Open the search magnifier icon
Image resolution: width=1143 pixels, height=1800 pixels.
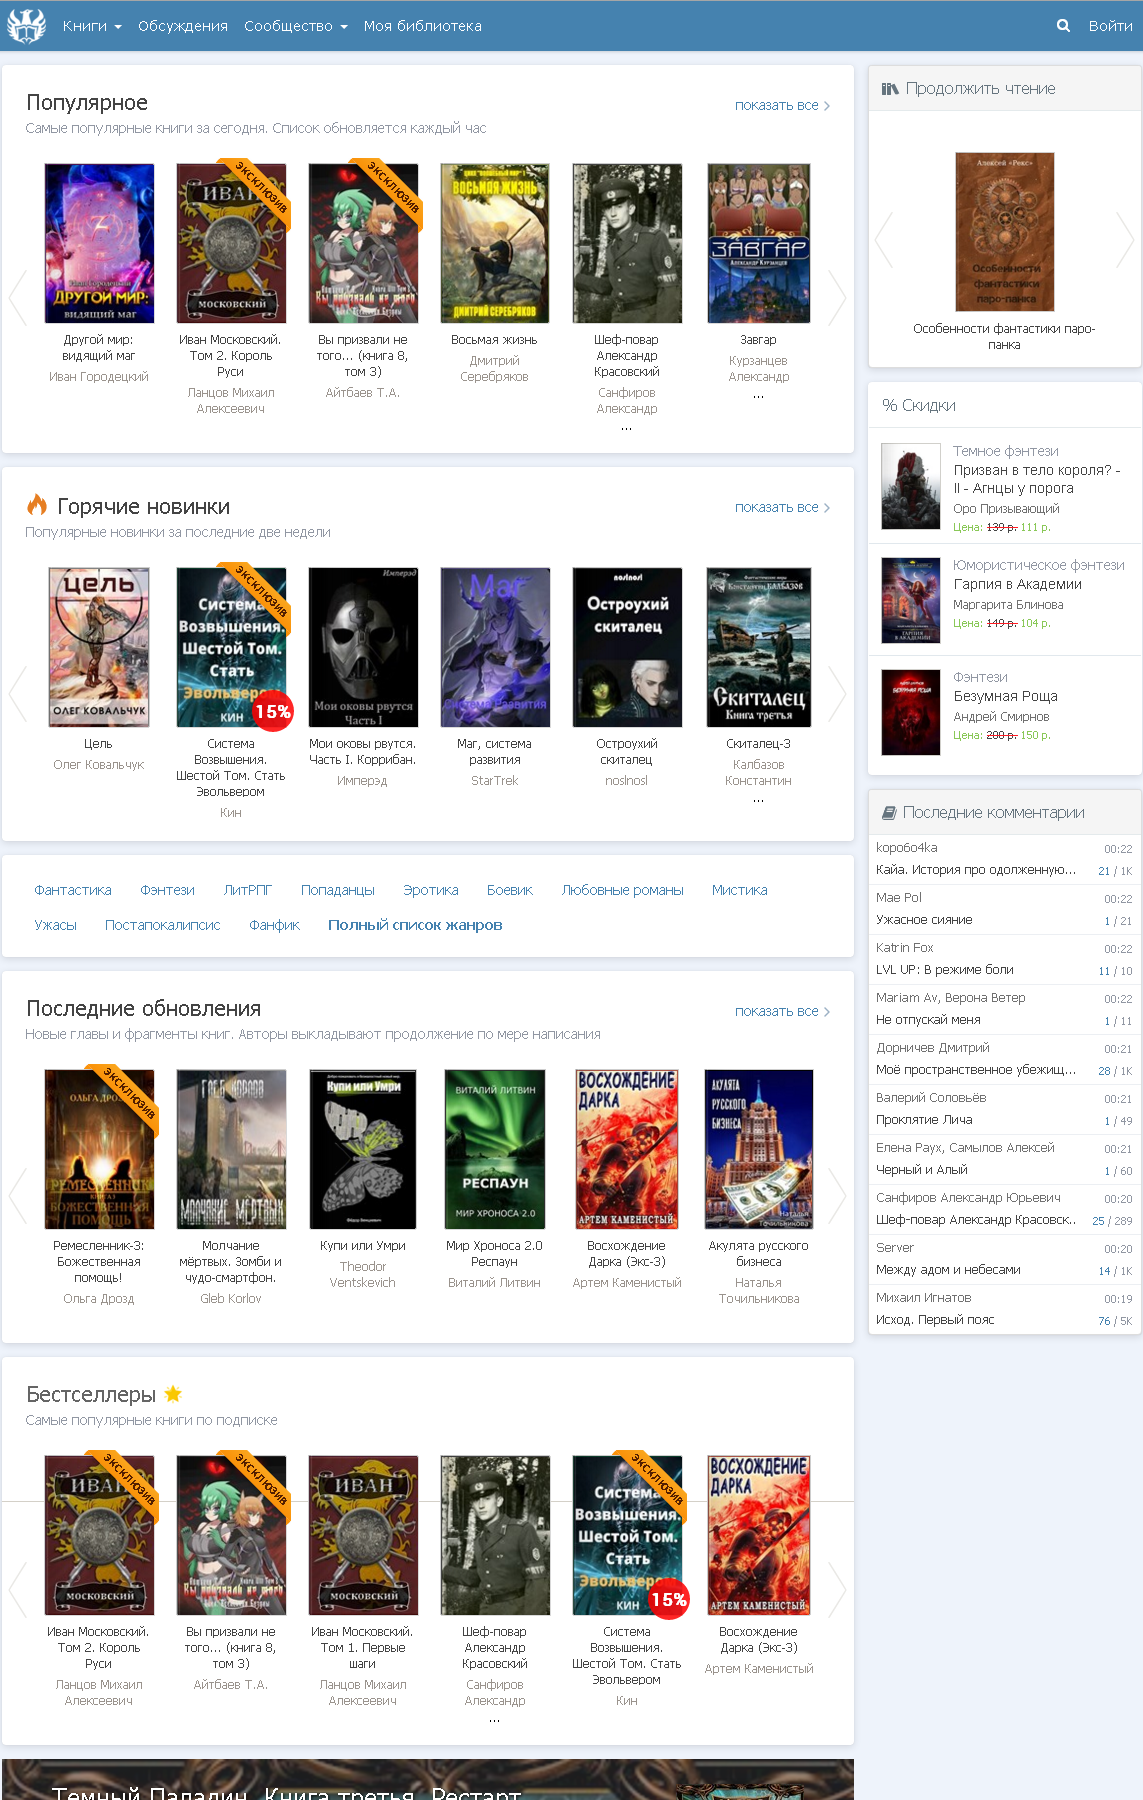tap(1063, 26)
